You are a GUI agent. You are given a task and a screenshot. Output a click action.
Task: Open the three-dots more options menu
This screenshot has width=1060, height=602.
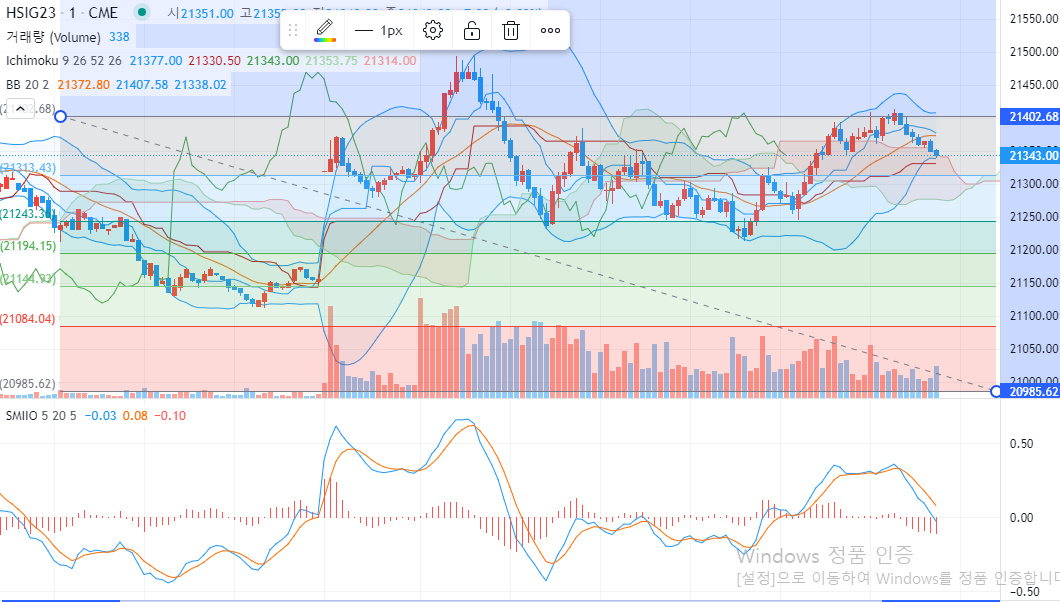pyautogui.click(x=550, y=30)
